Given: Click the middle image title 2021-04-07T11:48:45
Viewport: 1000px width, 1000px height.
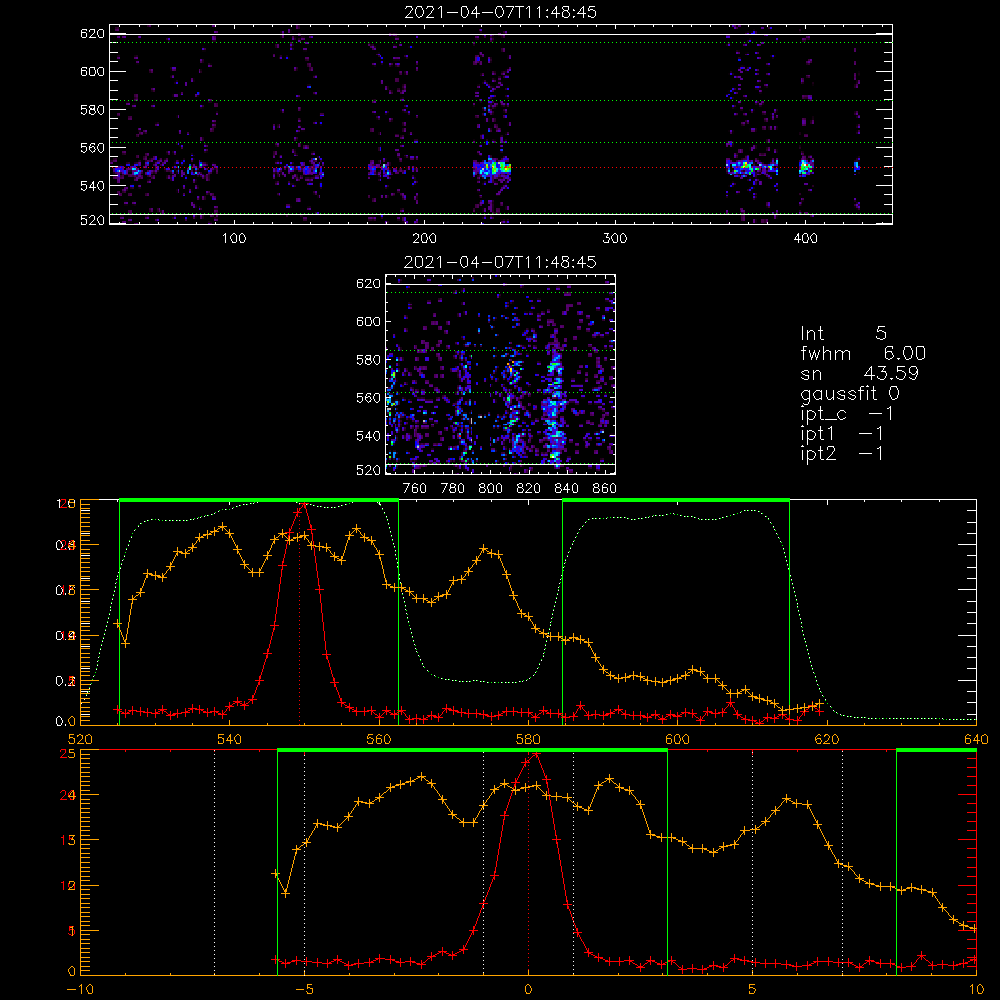Looking at the screenshot, I should 501,262.
